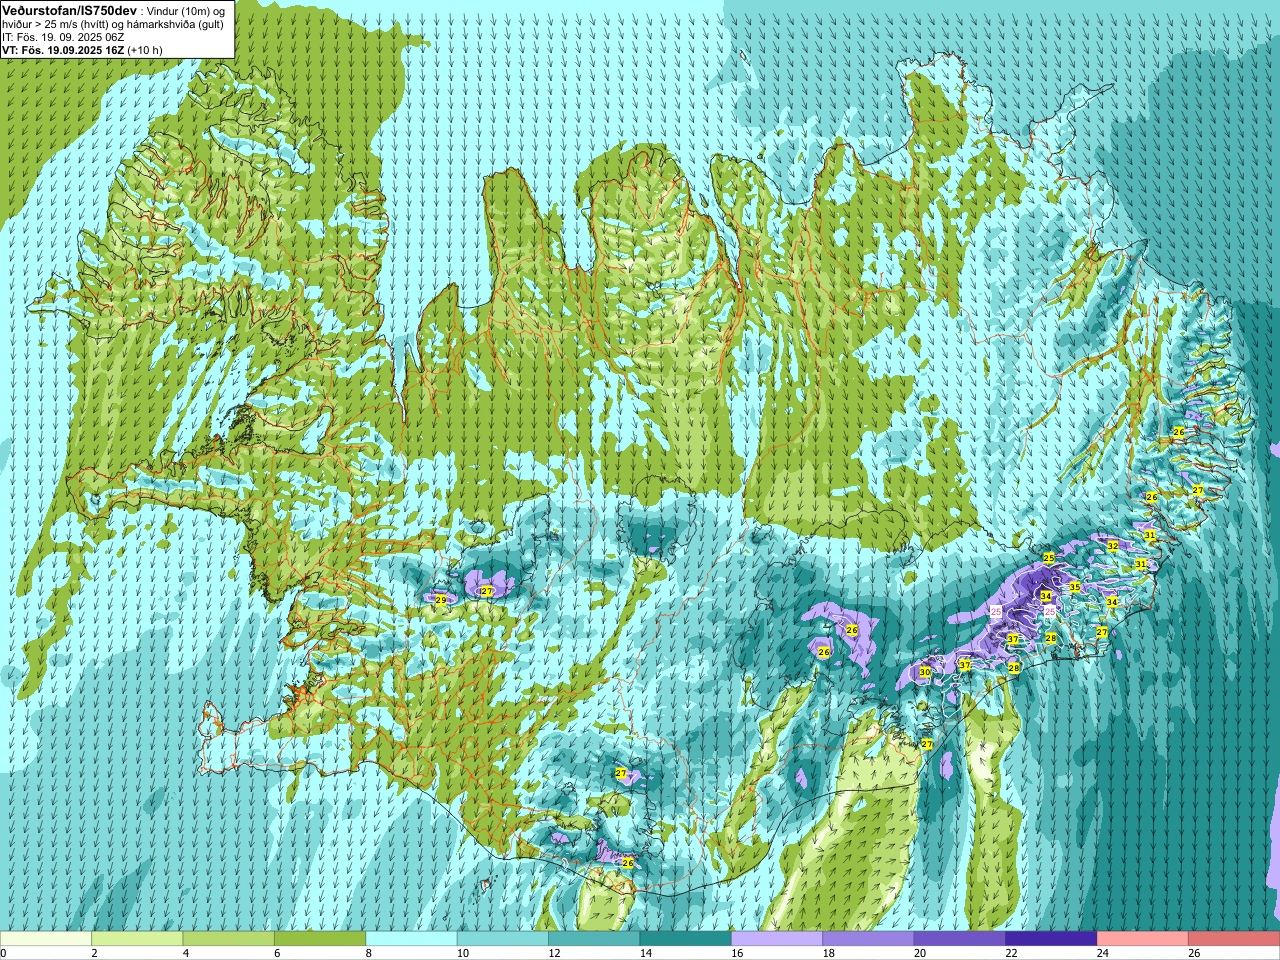Select the 18–20 m/s light purple legend swatch

click(x=868, y=939)
